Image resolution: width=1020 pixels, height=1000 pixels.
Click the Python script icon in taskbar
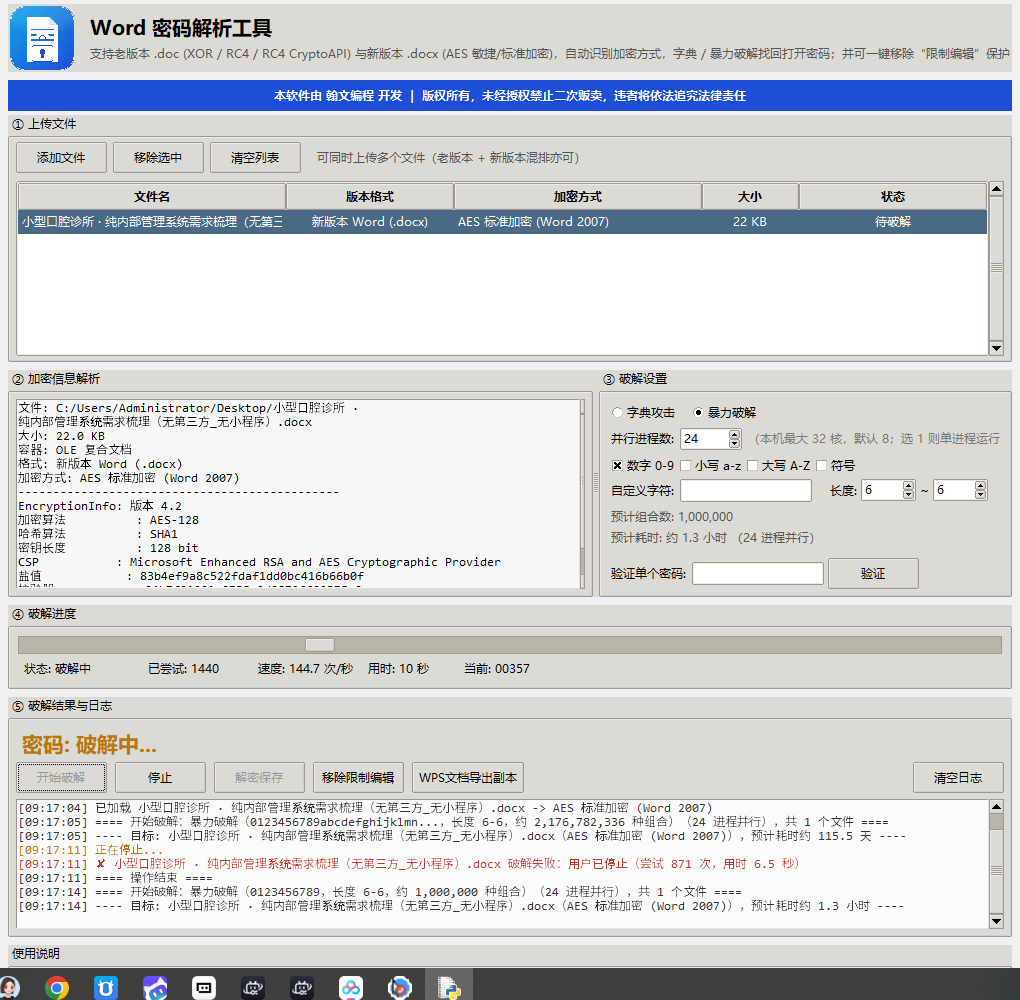point(449,988)
